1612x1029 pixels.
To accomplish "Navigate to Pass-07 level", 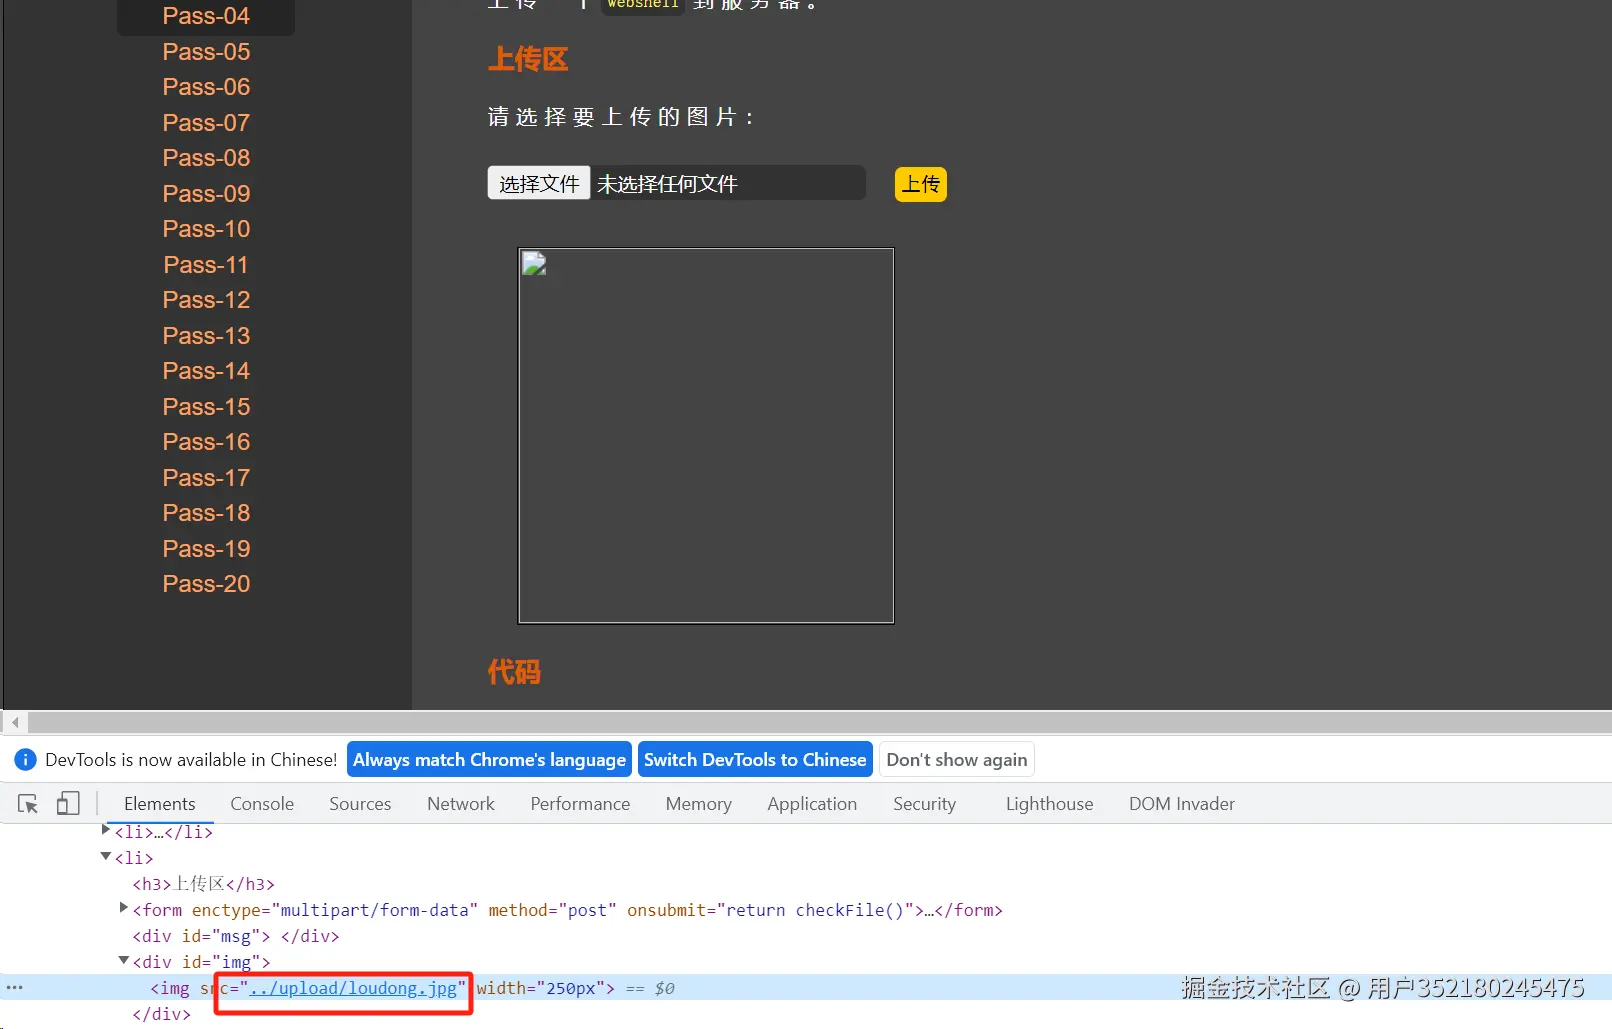I will click(x=206, y=123).
